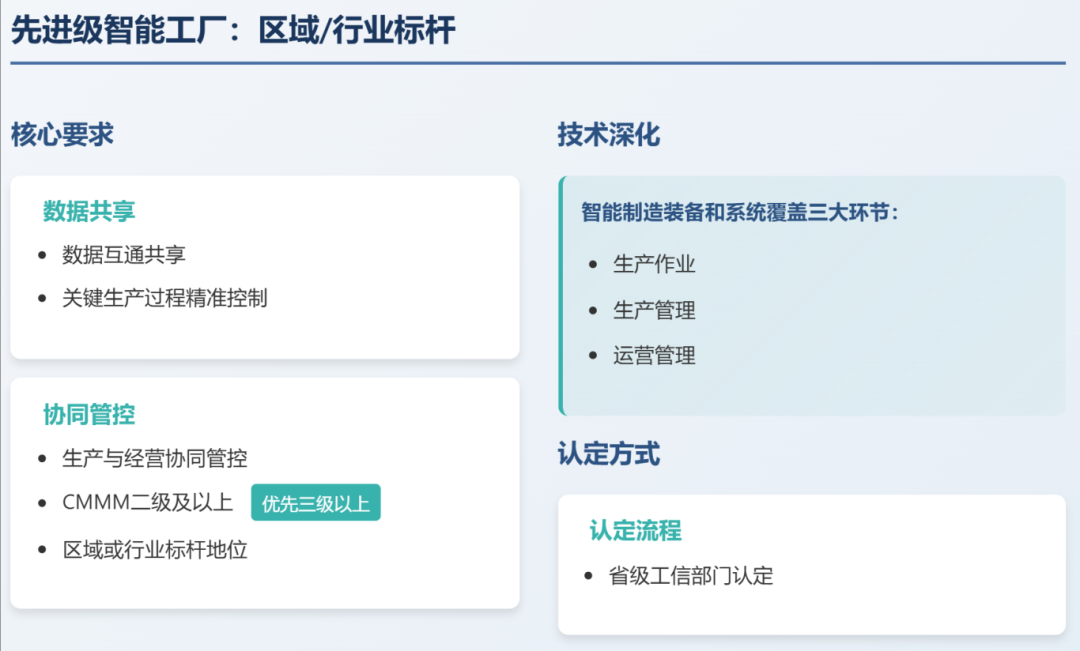Click the 优先三级以上 badge
Viewport: 1080px width, 651px height.
(x=315, y=503)
